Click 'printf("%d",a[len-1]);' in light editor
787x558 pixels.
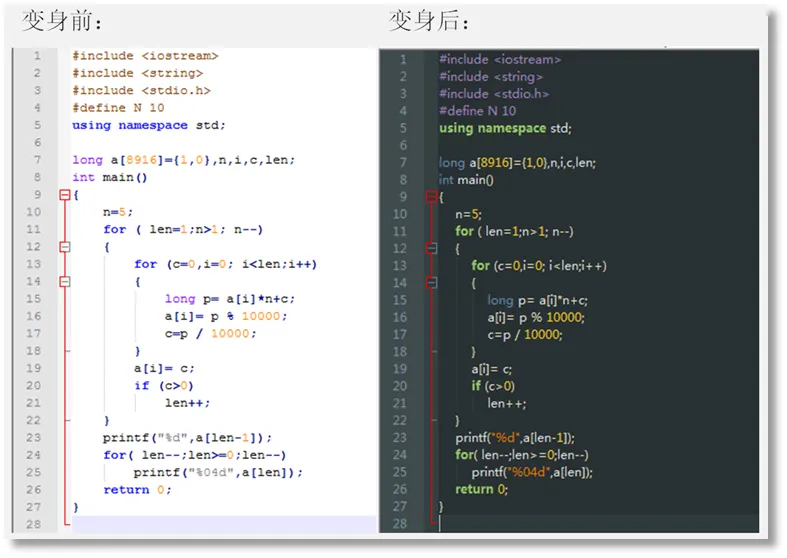tap(188, 438)
